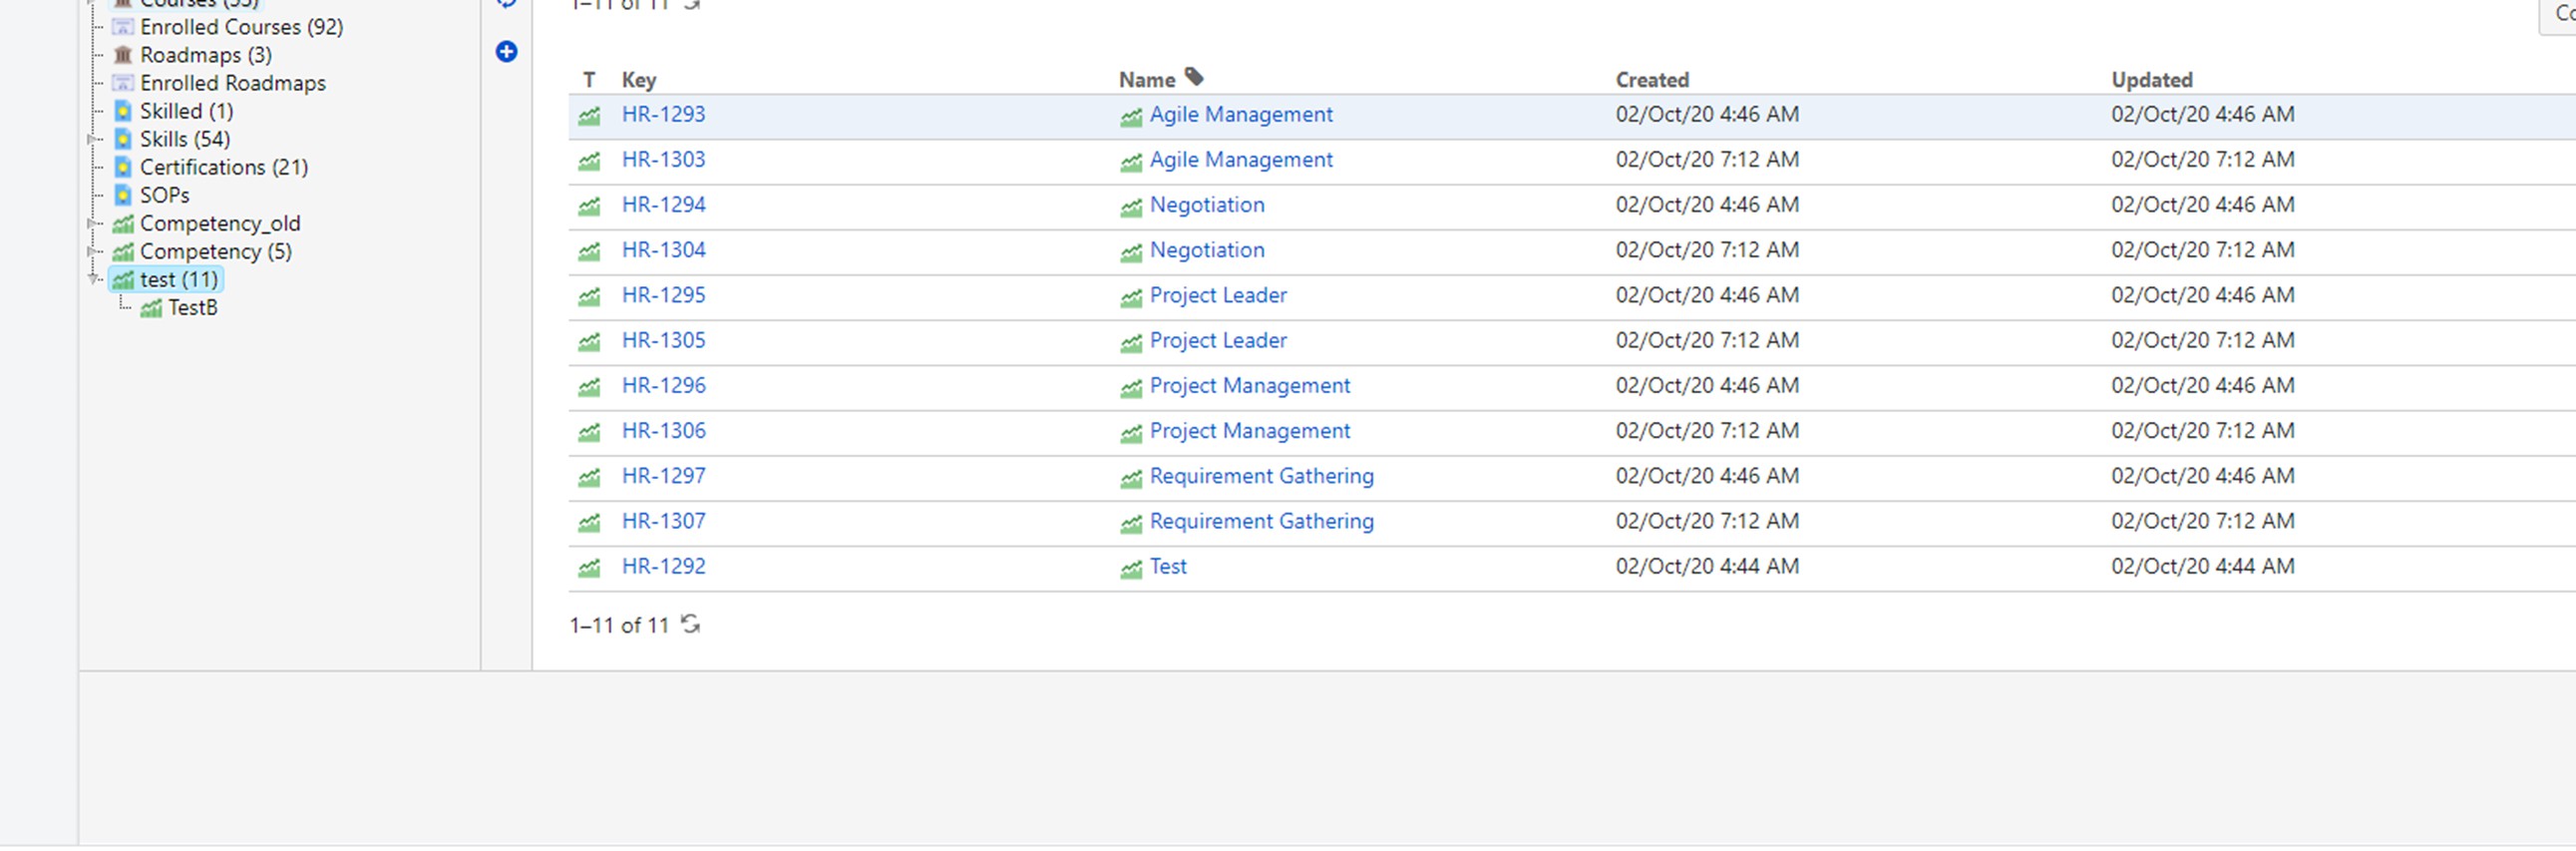Select the type icon in the HR-1305 row
The width and height of the screenshot is (2576, 851).
(589, 342)
